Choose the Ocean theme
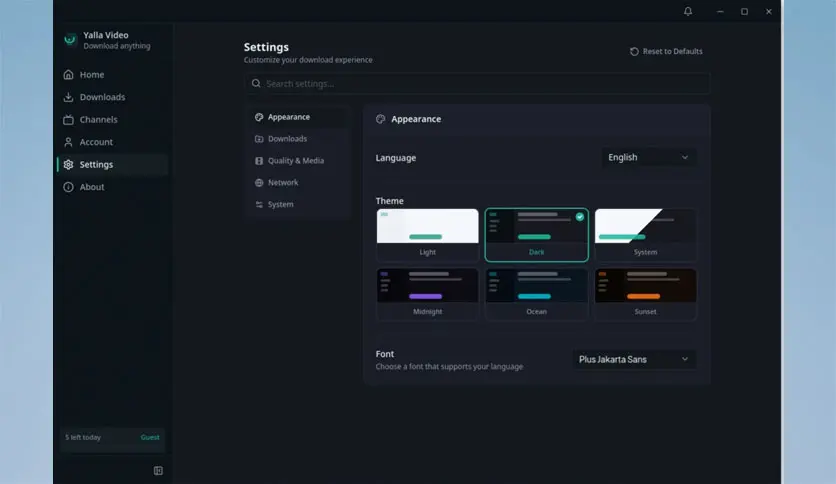Viewport: 836px width, 484px height. tap(536, 294)
